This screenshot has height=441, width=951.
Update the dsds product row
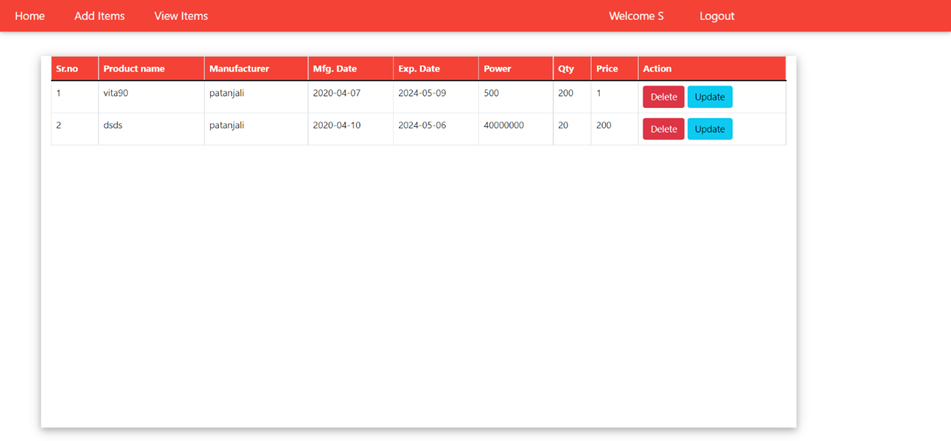pos(709,129)
